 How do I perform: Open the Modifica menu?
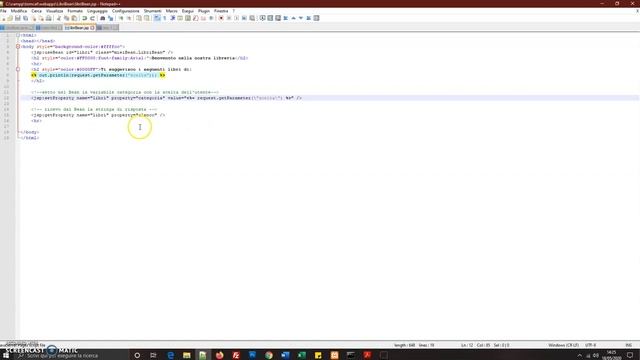(x=19, y=11)
